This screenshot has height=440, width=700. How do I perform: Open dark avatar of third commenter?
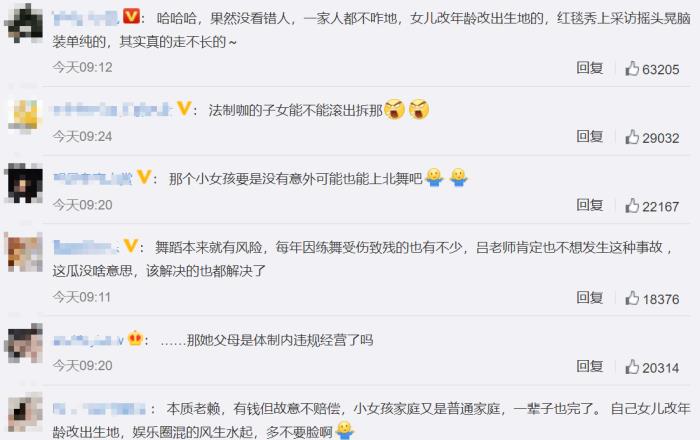23,183
